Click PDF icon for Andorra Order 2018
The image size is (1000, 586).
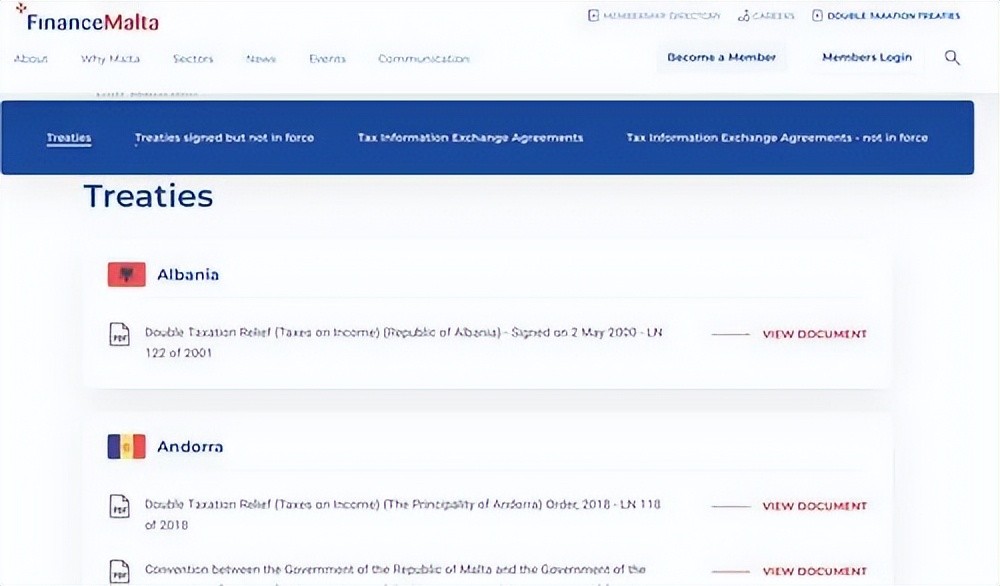[x=119, y=507]
